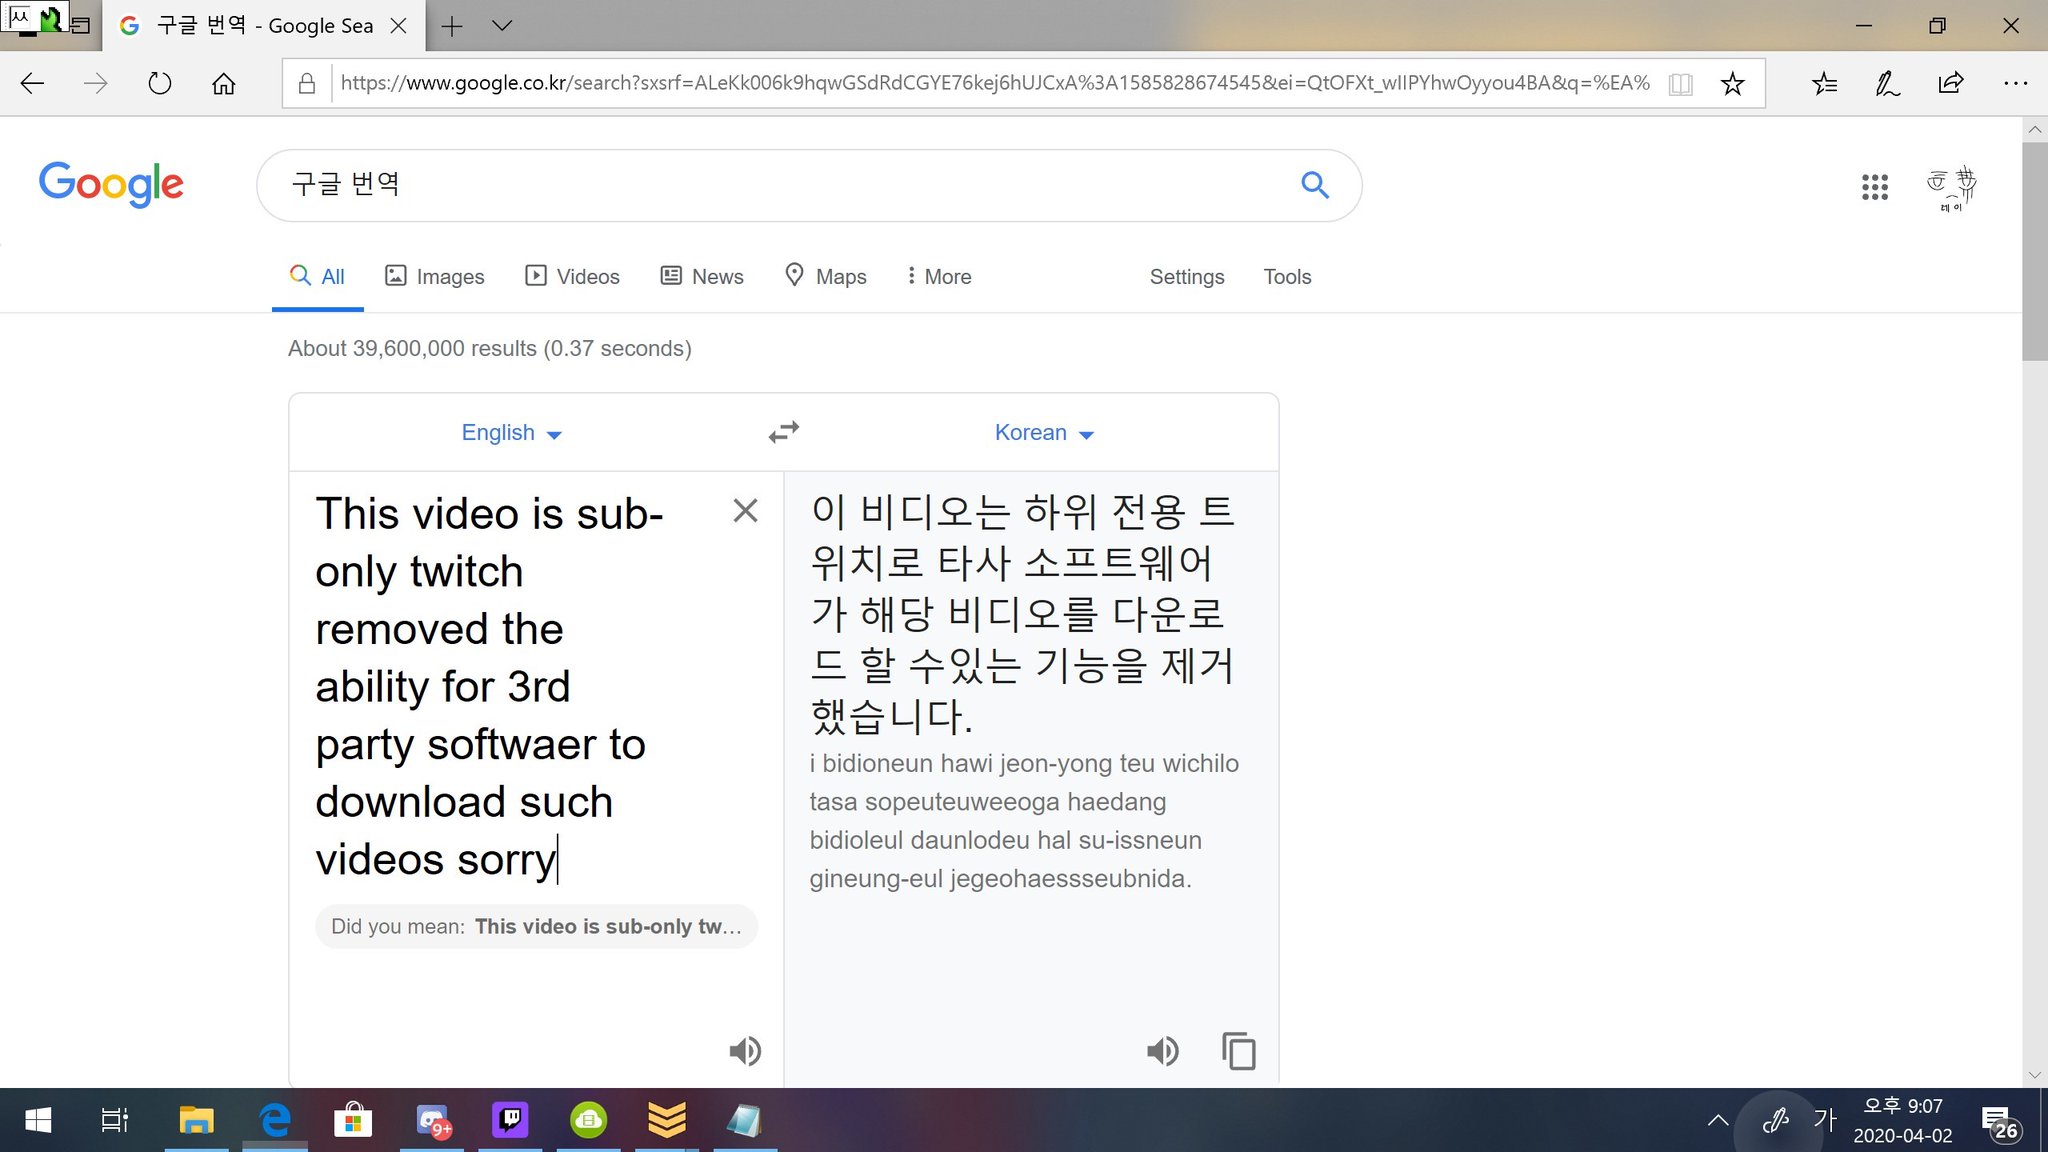Screen dimensions: 2048x1152
Task: Open the reading view book icon
Action: 1681,84
